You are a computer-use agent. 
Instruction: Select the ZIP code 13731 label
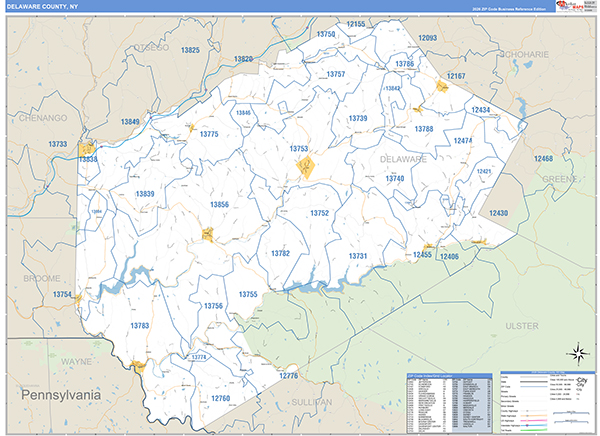[358, 257]
